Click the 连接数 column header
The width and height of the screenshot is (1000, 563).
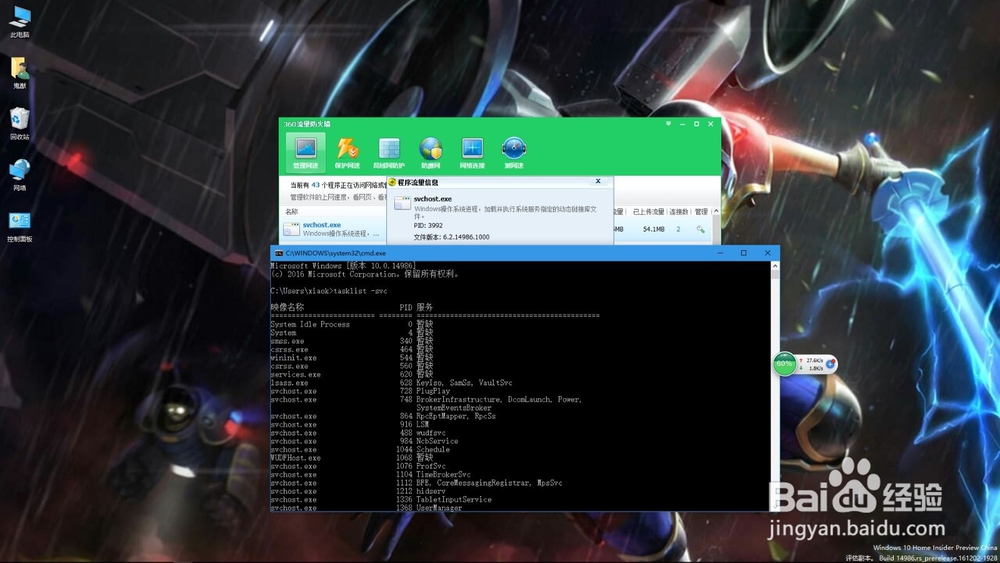coord(679,212)
